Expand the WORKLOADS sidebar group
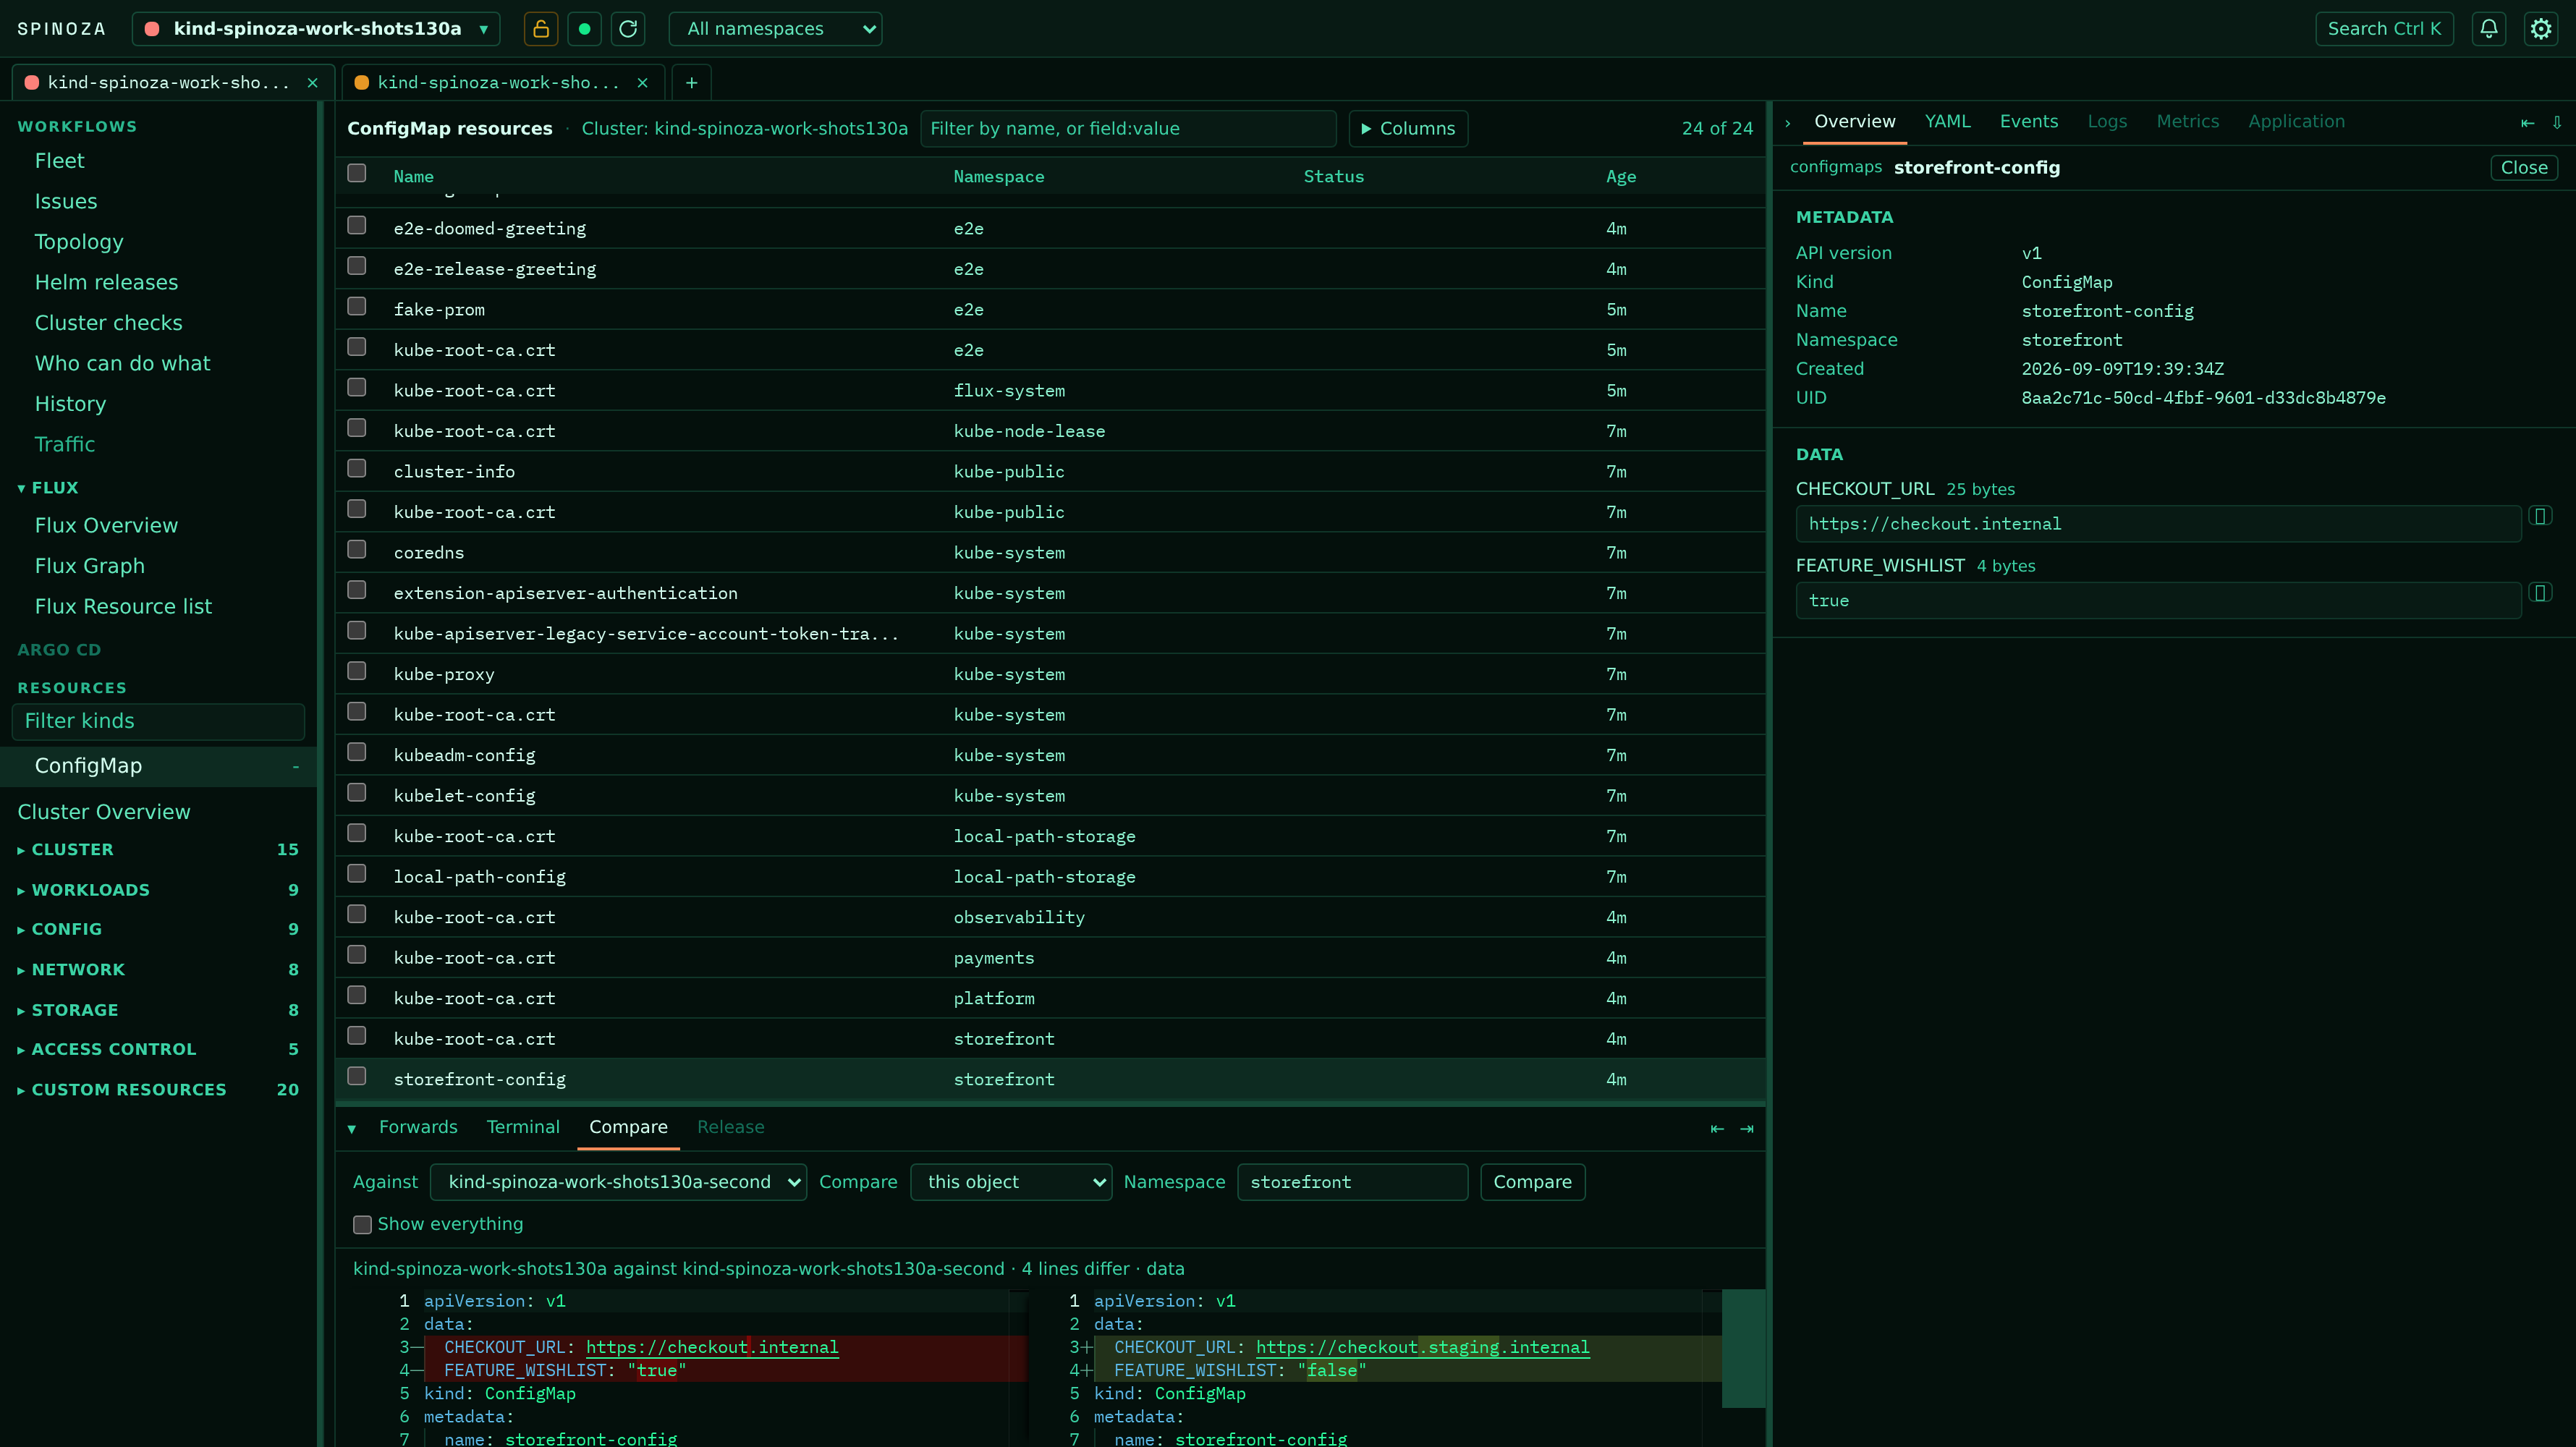Viewport: 2576px width, 1447px height. pos(158,890)
